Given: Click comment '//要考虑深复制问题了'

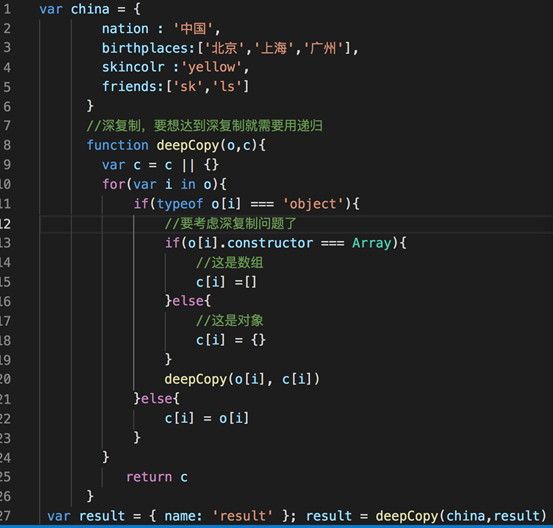Looking at the screenshot, I should (x=231, y=223).
